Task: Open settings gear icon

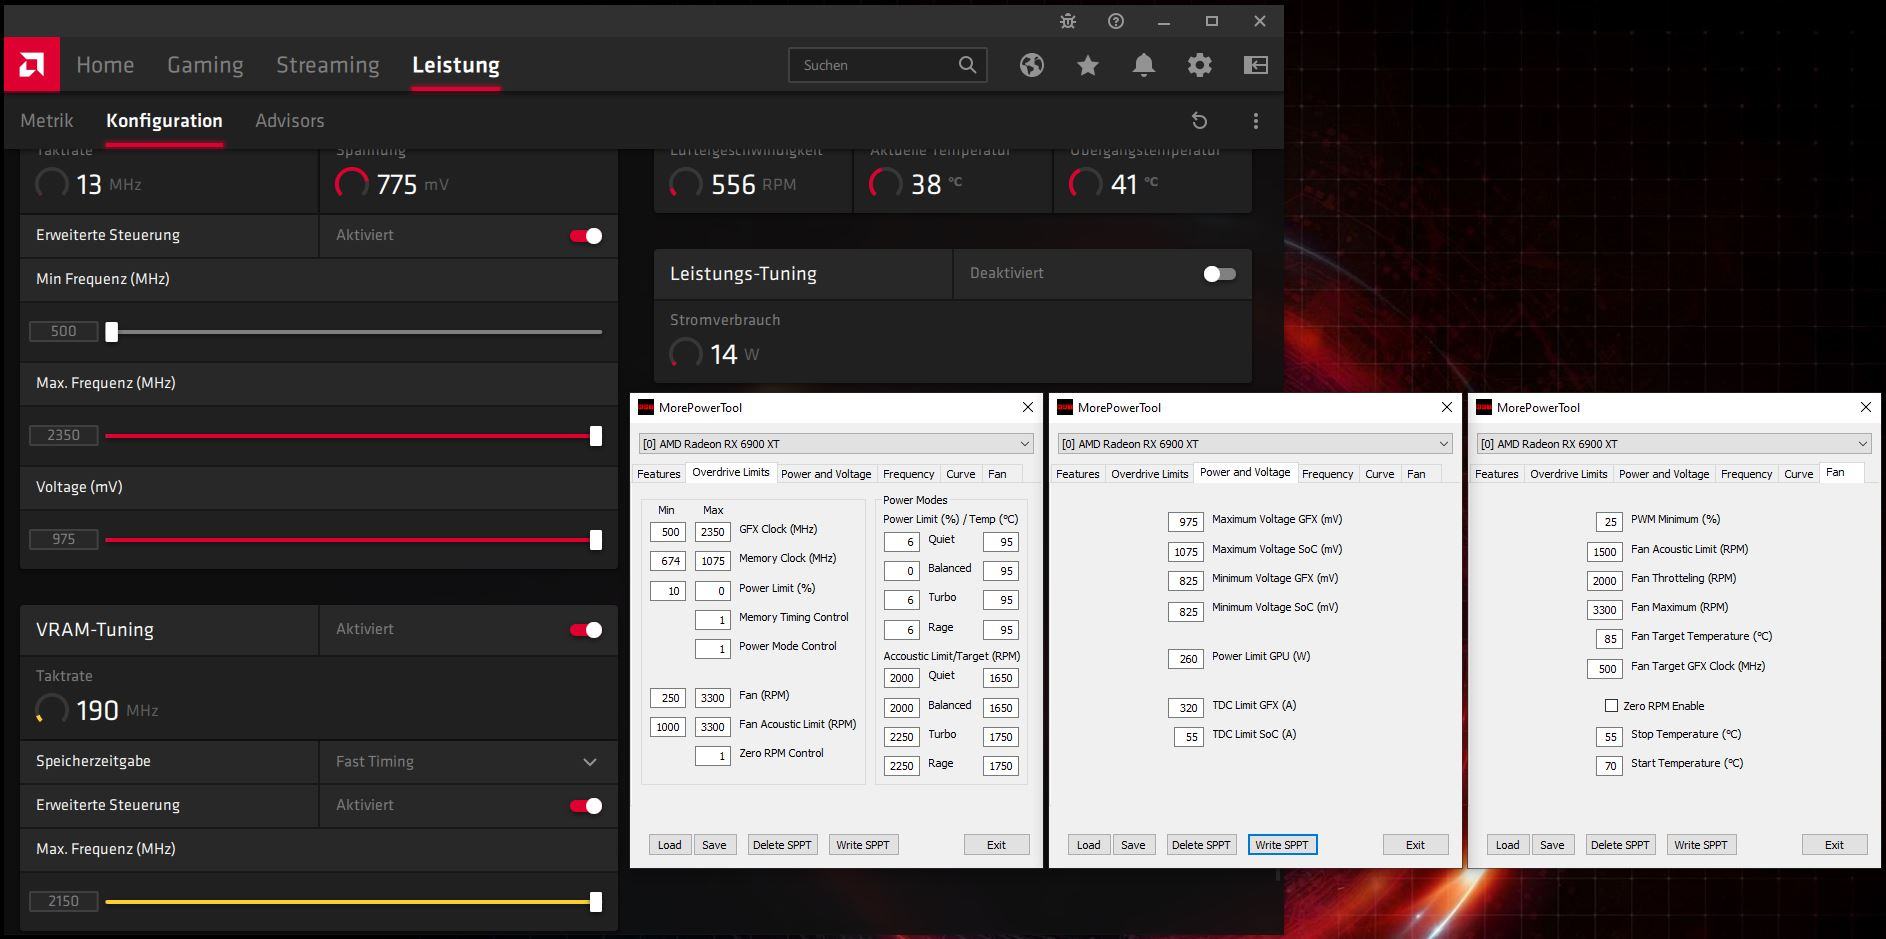Action: [x=1200, y=65]
